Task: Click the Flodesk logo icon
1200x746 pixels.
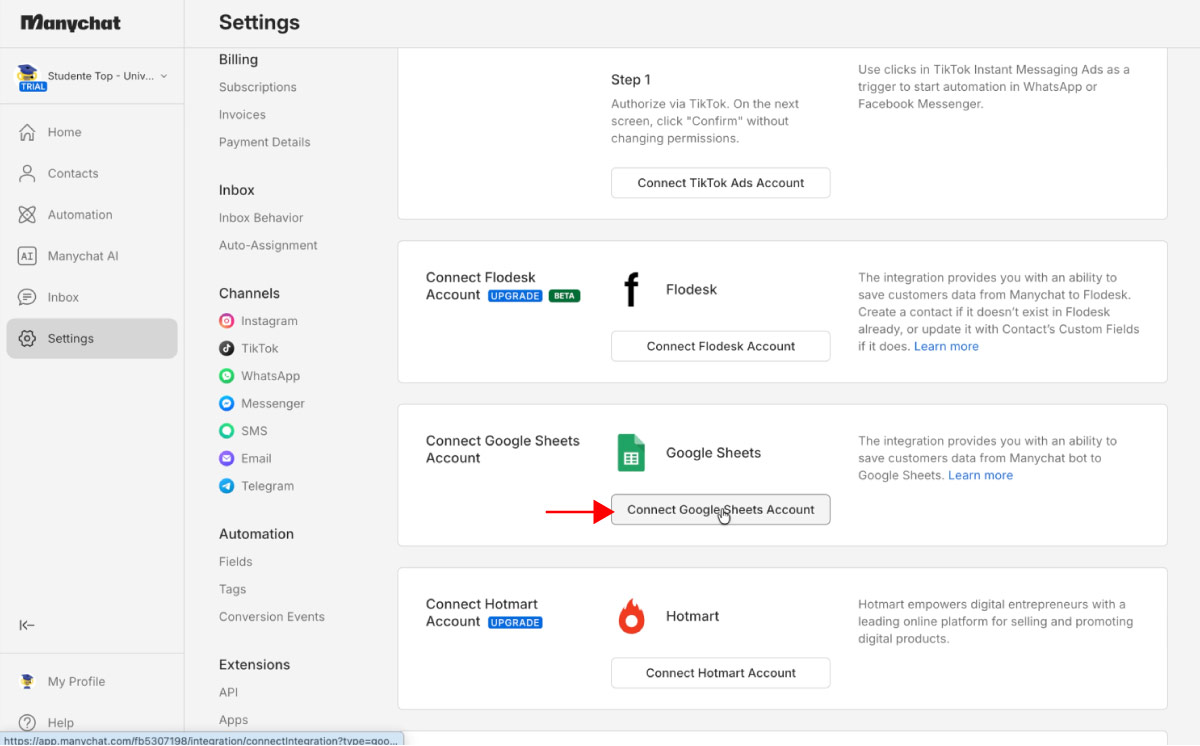Action: coord(631,290)
